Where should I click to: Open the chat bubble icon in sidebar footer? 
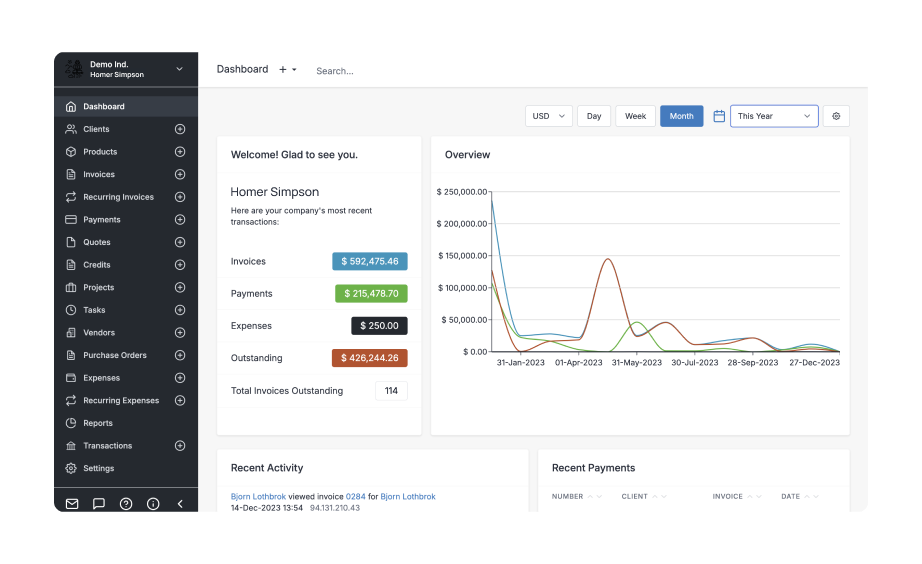(99, 504)
